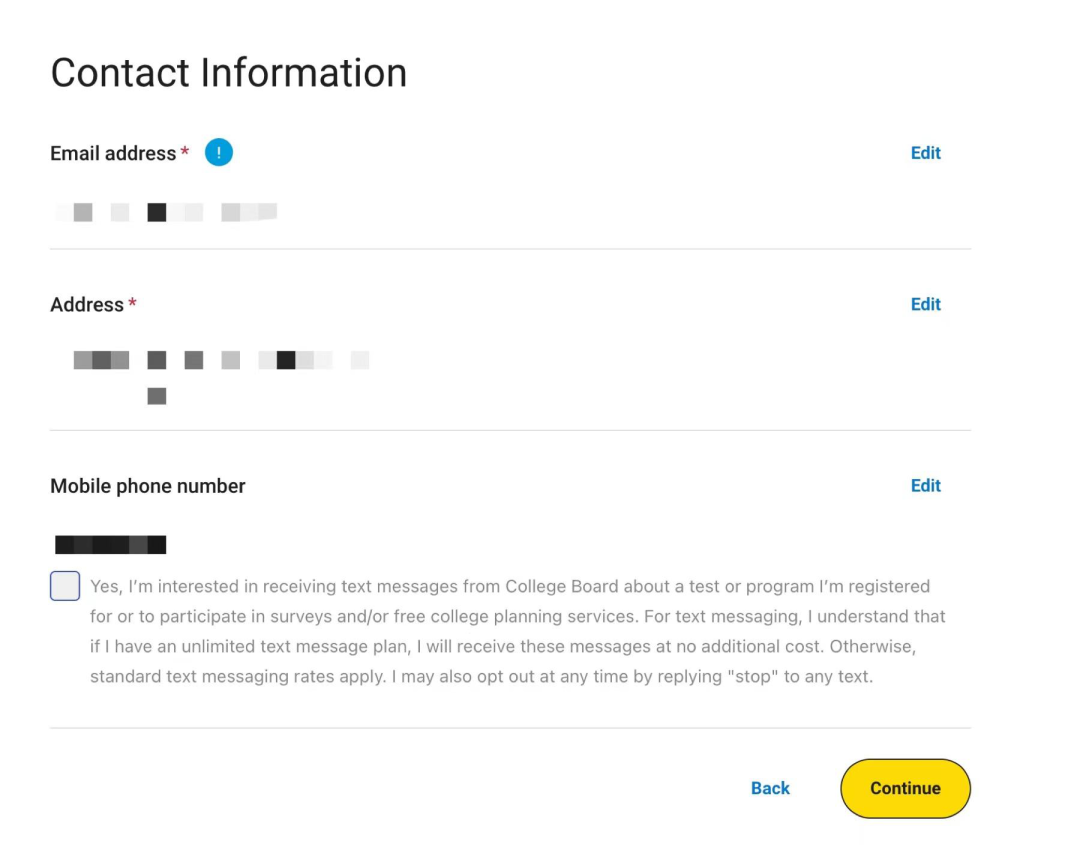The image size is (1080, 868).
Task: Click the Mobile phone number label
Action: [147, 486]
